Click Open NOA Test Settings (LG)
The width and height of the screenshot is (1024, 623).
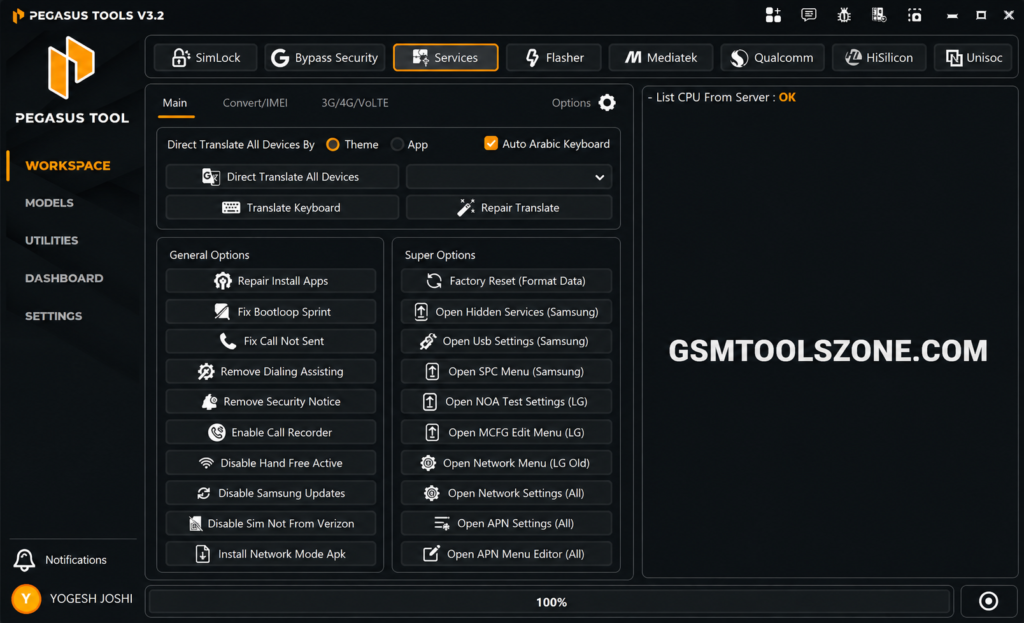pos(506,402)
